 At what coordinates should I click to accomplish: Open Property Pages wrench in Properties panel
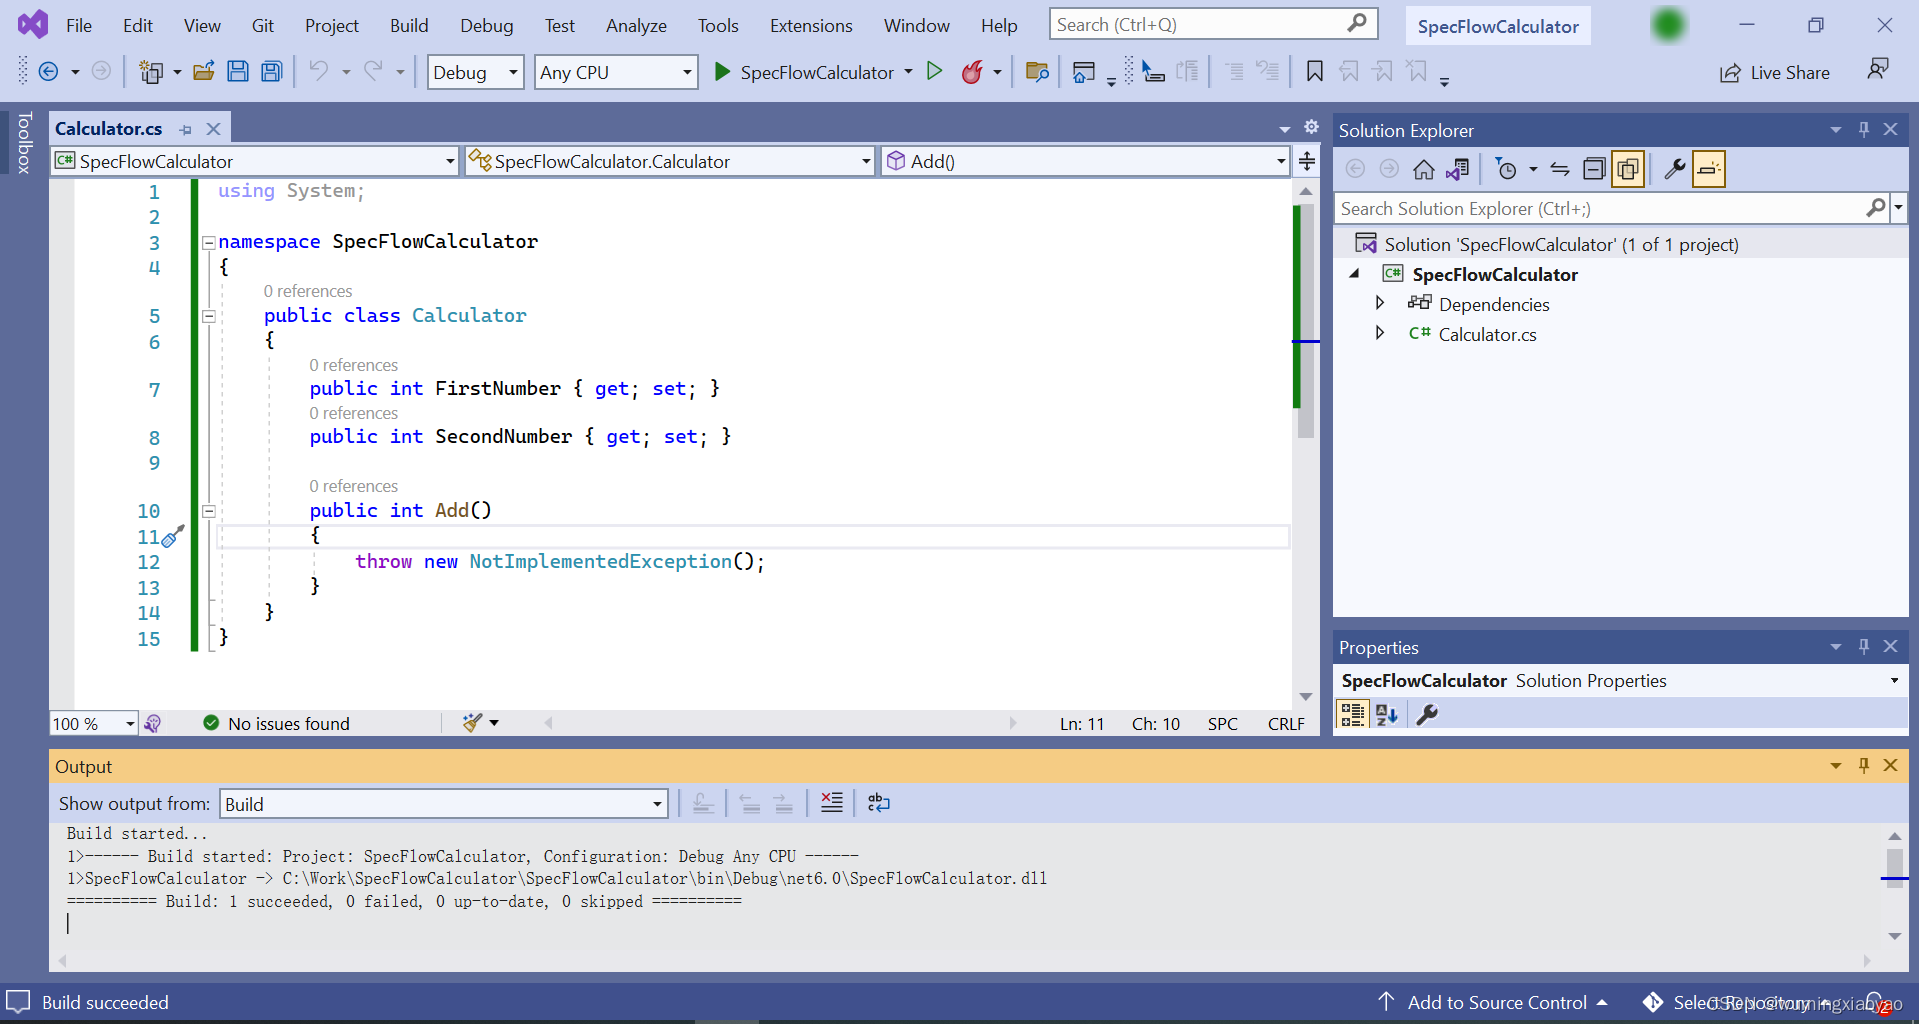click(x=1427, y=714)
